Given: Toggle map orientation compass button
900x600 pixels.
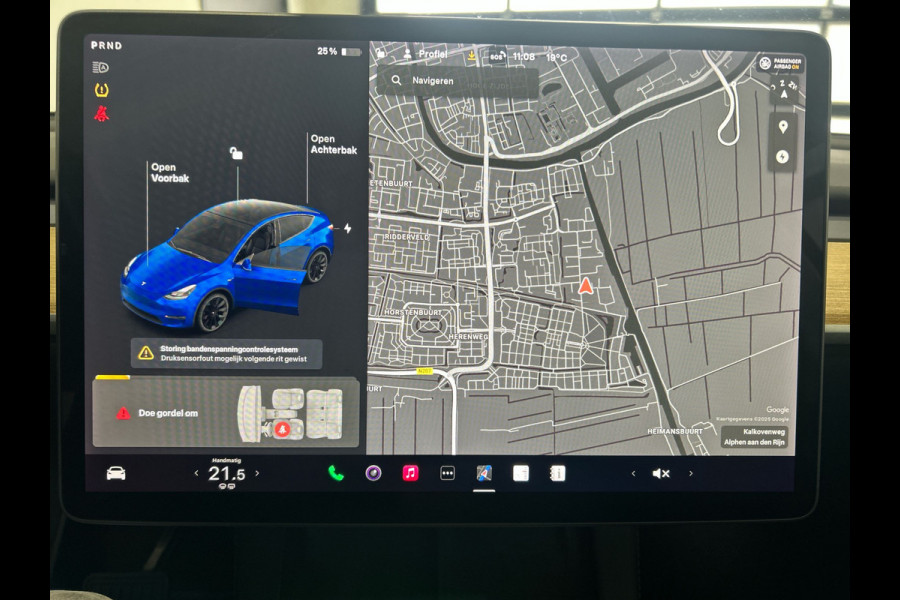Looking at the screenshot, I should pyautogui.click(x=782, y=94).
